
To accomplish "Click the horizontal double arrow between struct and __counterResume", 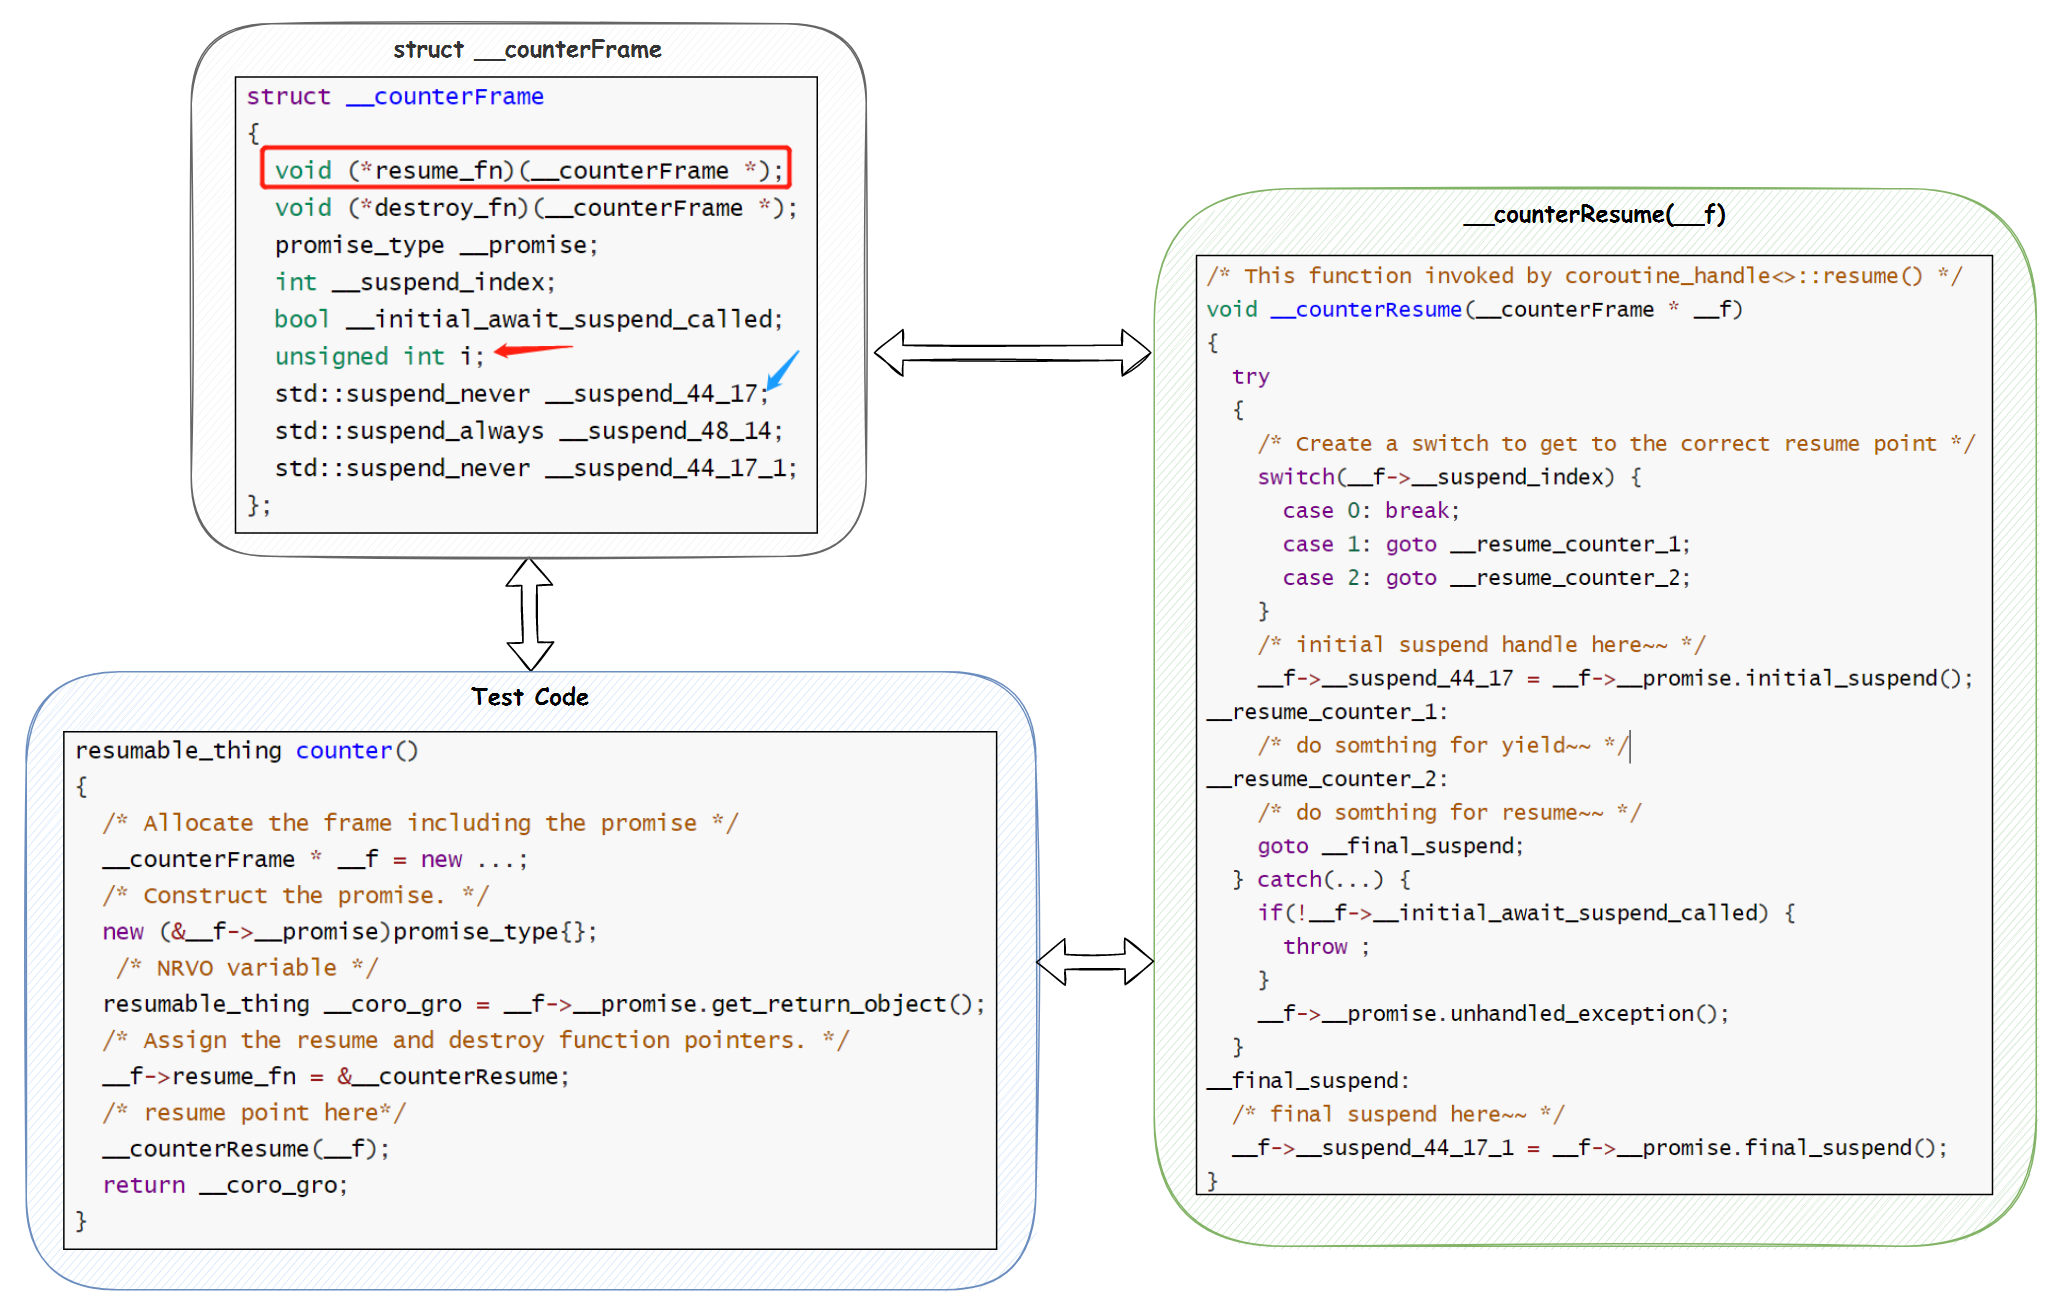I will point(1012,352).
